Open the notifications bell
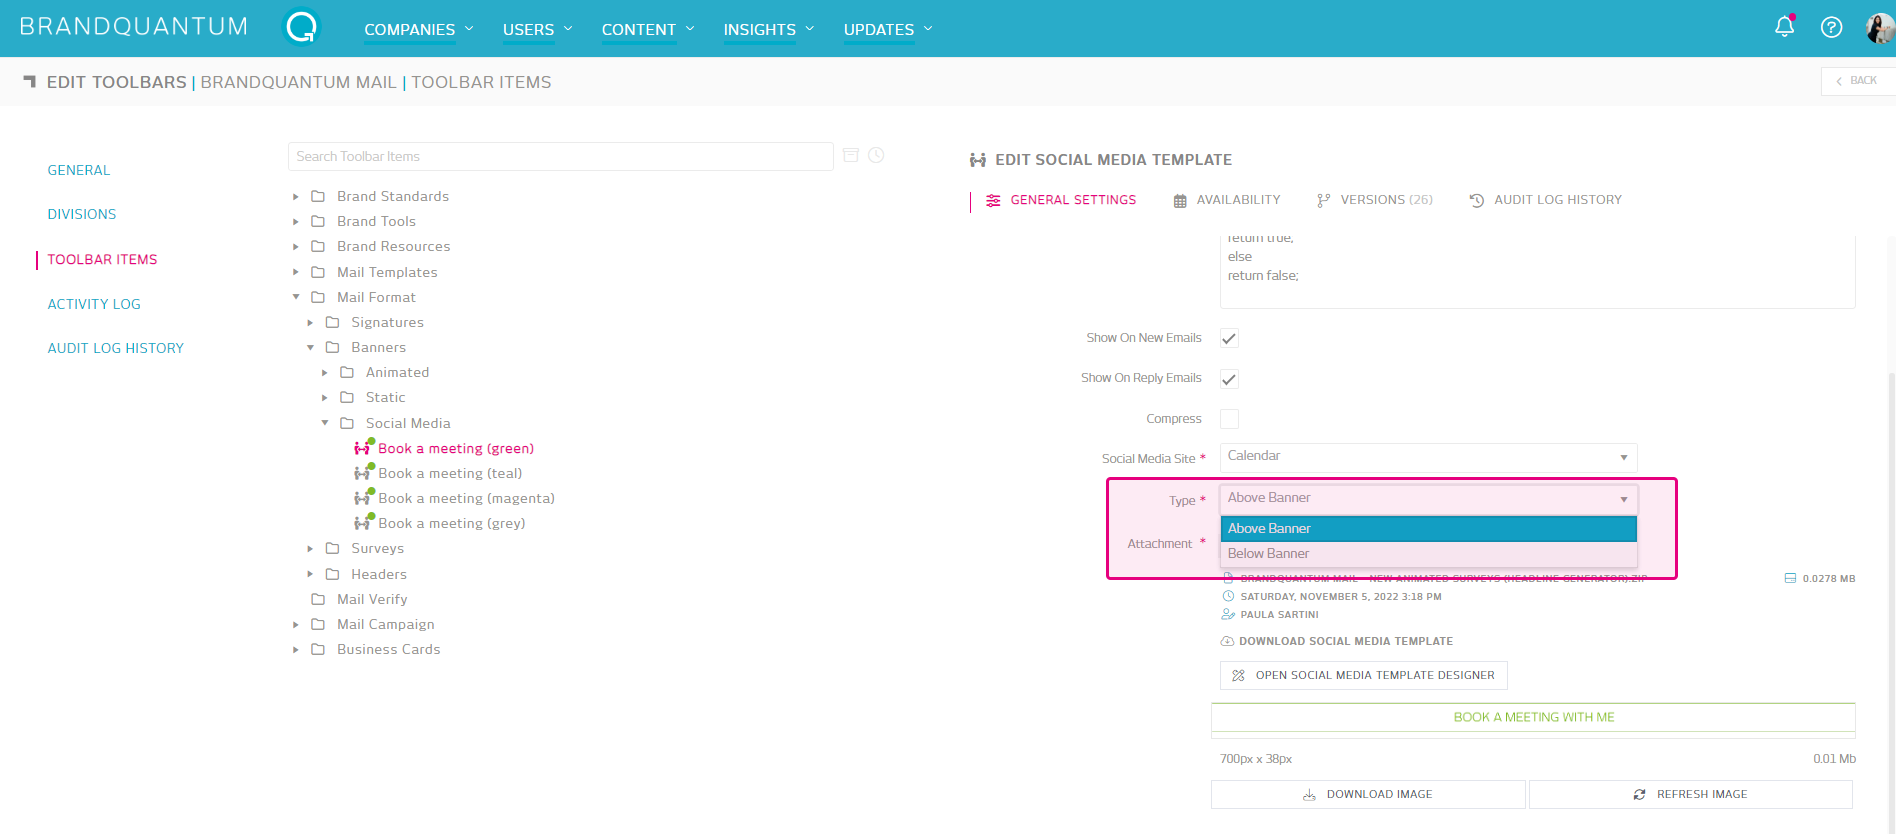1896x834 pixels. (1784, 27)
